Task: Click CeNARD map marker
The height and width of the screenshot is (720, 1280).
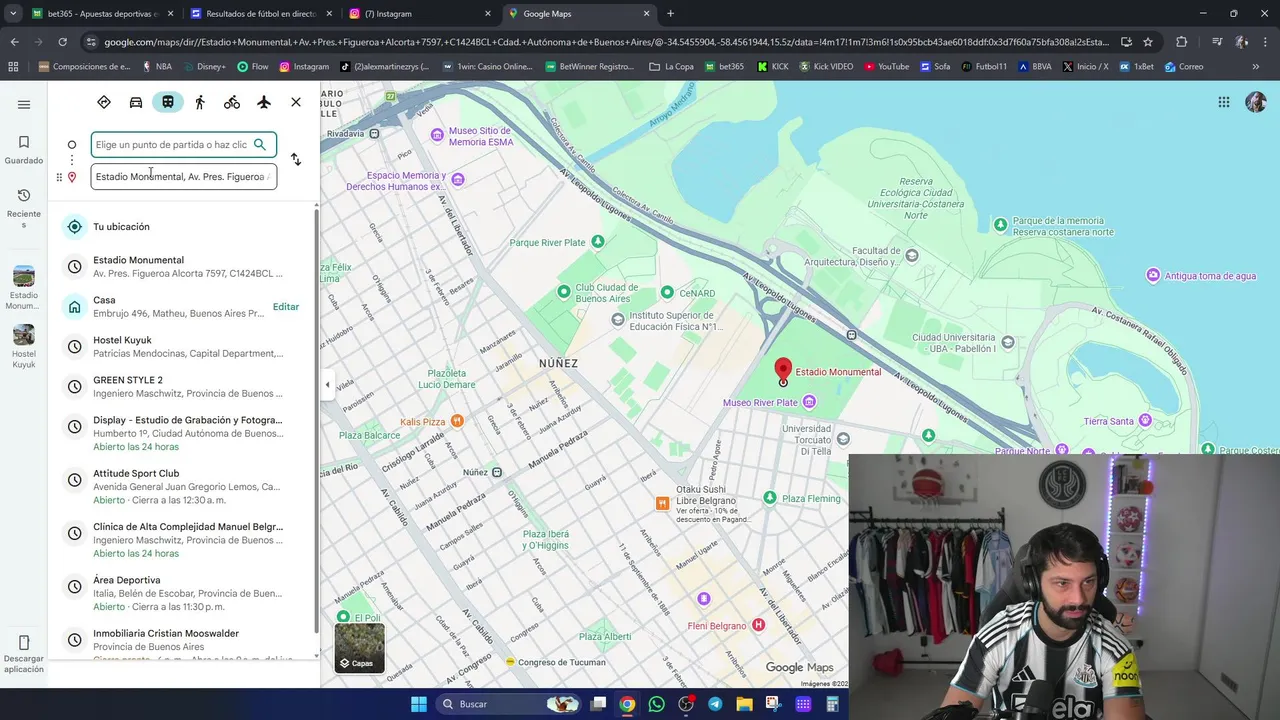Action: point(667,293)
